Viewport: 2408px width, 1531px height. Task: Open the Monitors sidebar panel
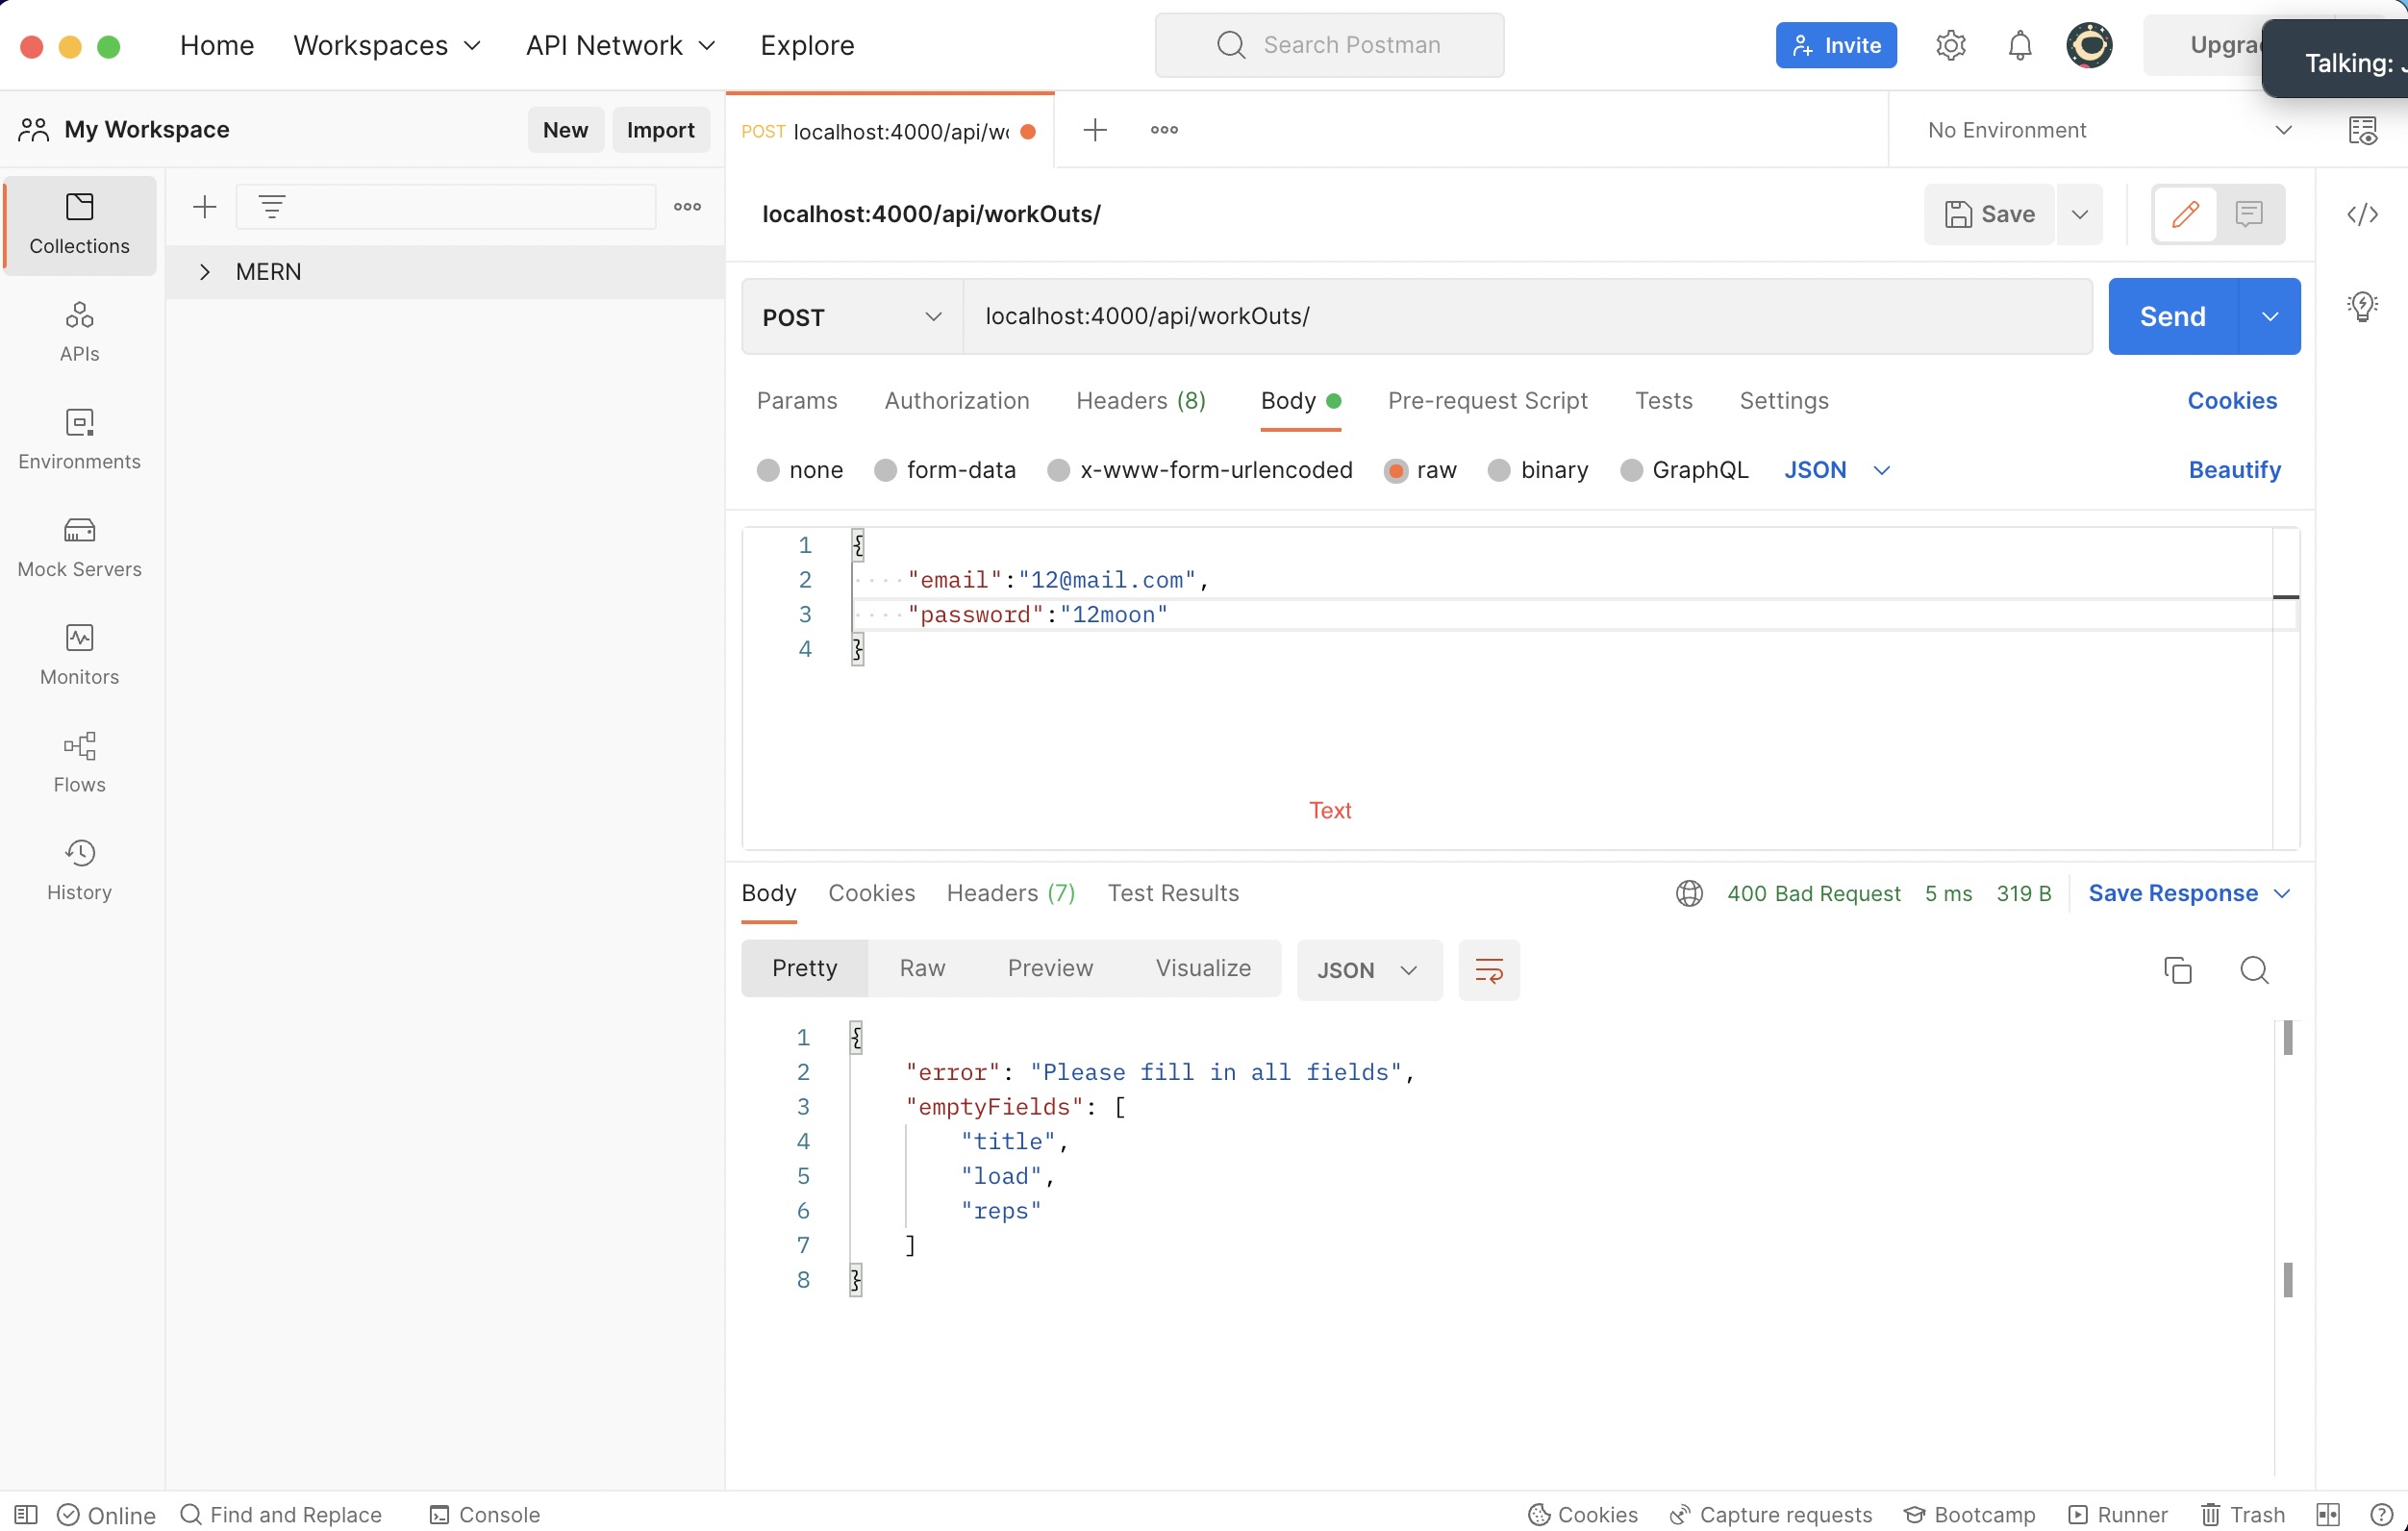pos(79,655)
